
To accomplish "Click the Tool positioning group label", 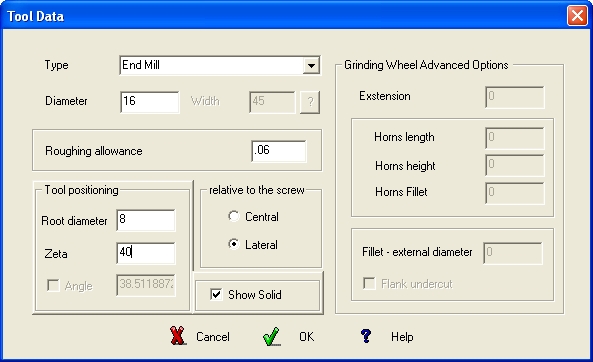I will click(82, 190).
